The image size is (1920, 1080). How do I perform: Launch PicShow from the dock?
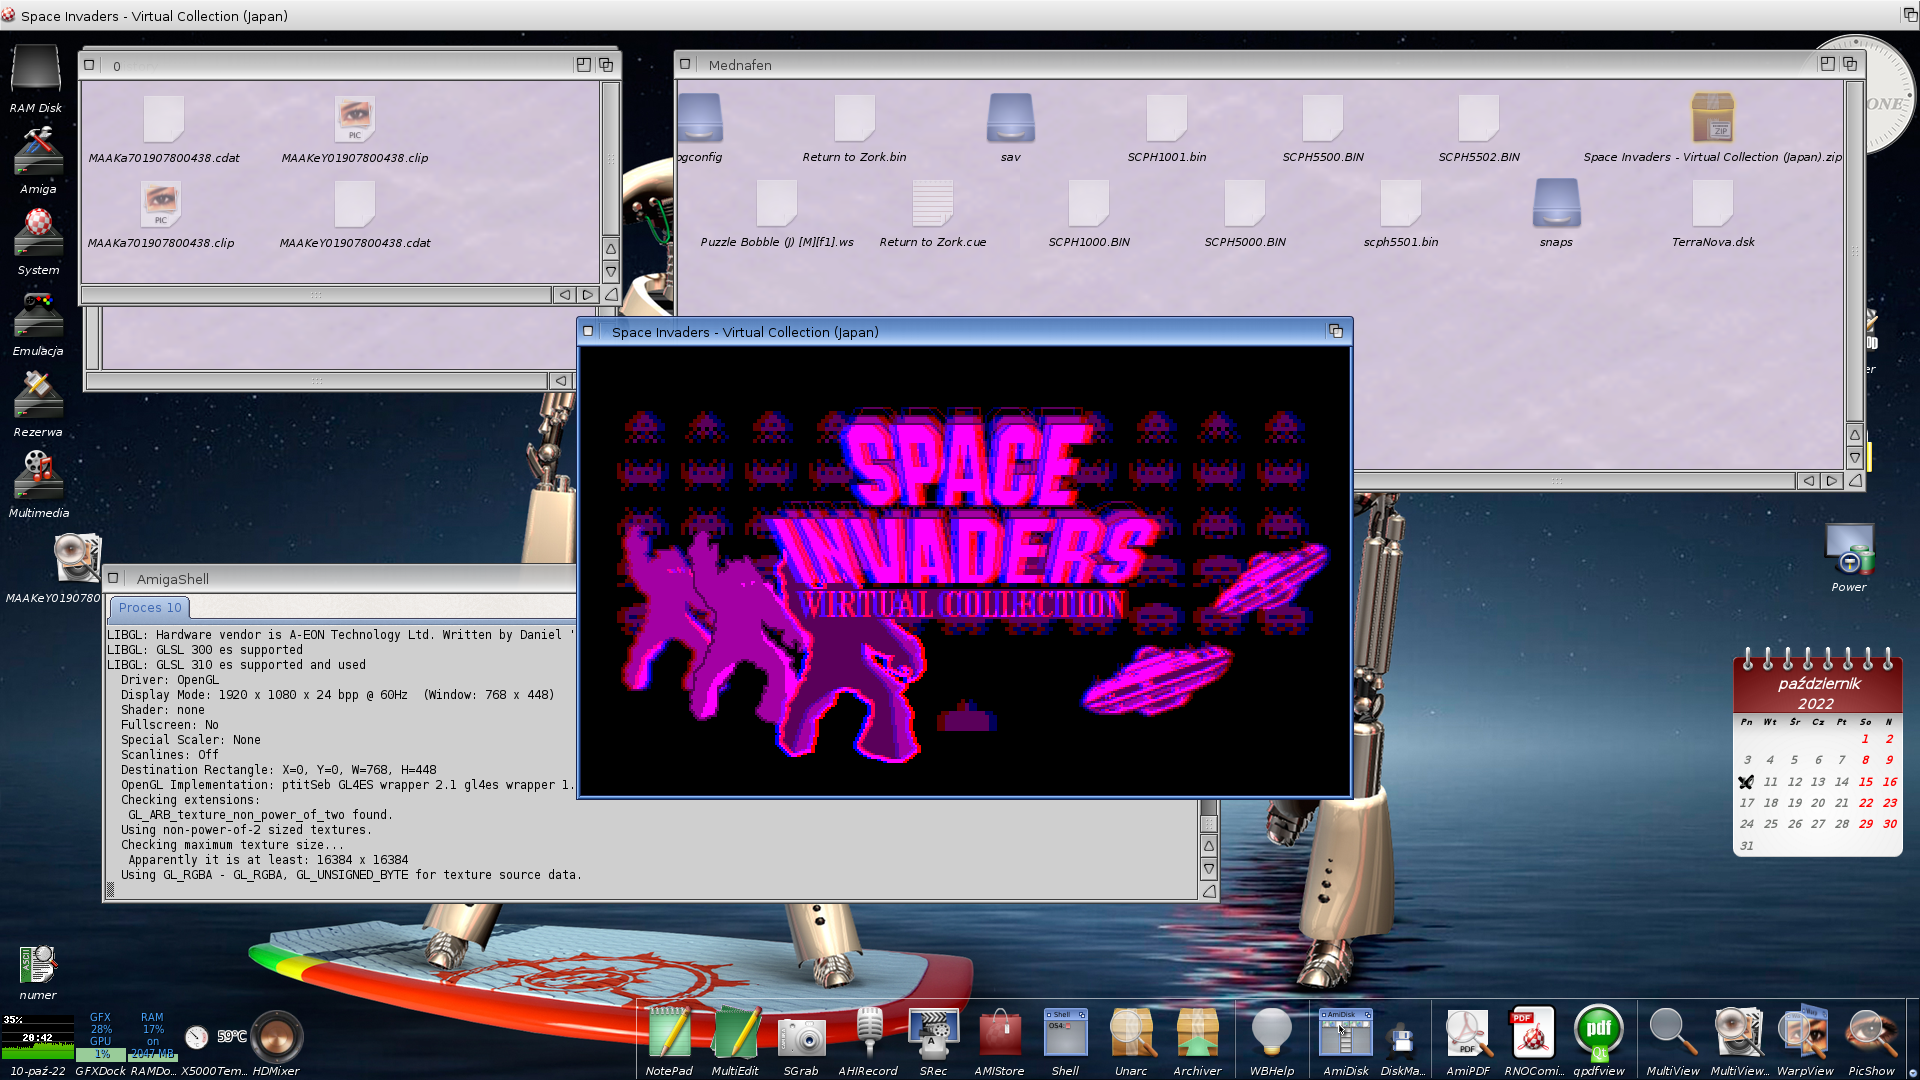tap(1871, 1034)
